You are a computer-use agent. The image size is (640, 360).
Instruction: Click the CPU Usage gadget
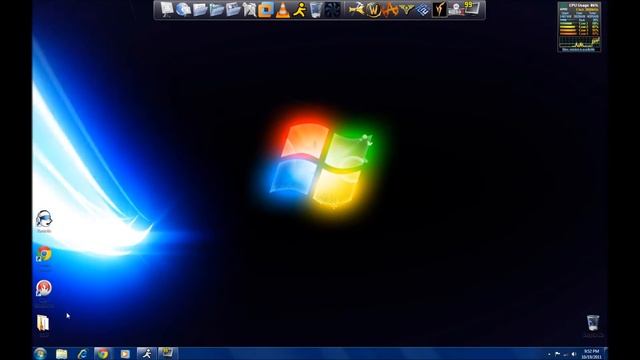click(x=579, y=27)
